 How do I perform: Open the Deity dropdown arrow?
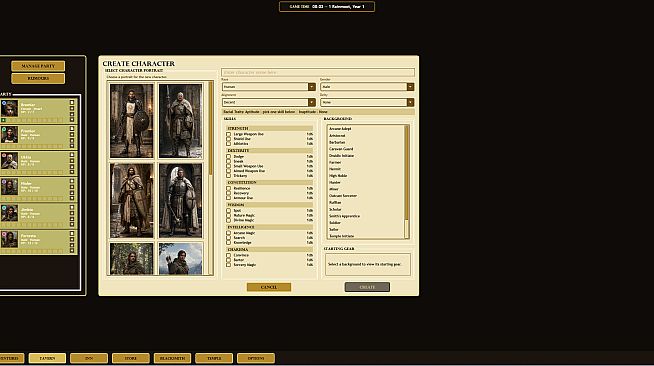410,102
